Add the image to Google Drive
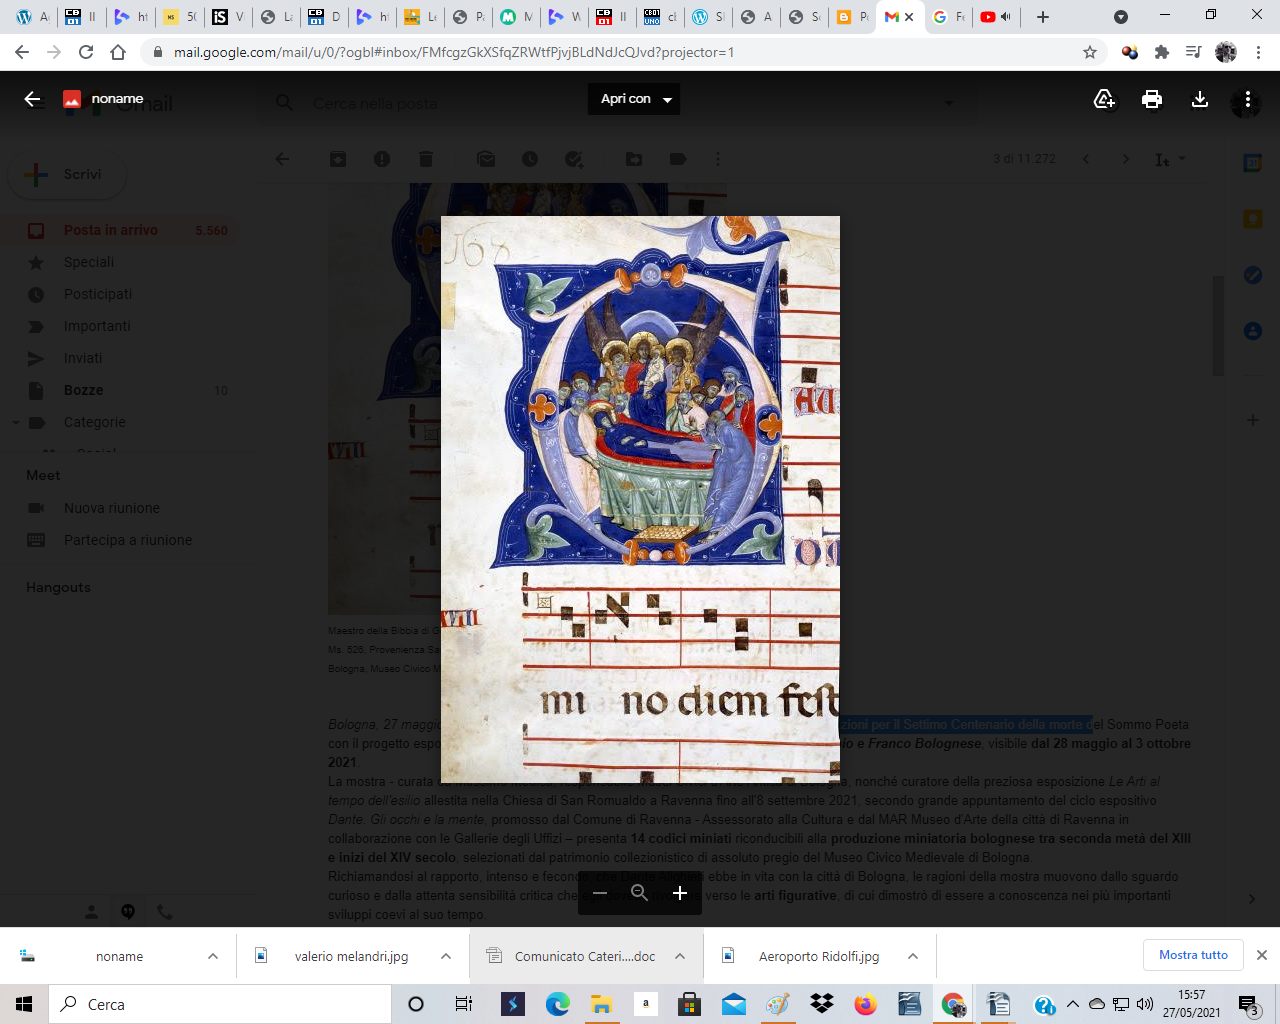This screenshot has width=1280, height=1024. (x=1104, y=99)
